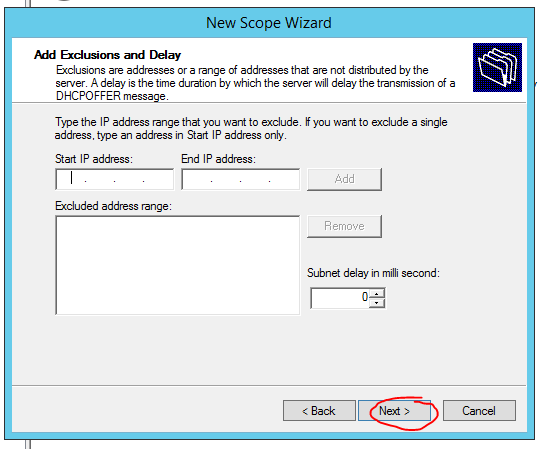The image size is (540, 449).
Task: Click the Add Exclusions and Delay heading
Action: tap(107, 55)
